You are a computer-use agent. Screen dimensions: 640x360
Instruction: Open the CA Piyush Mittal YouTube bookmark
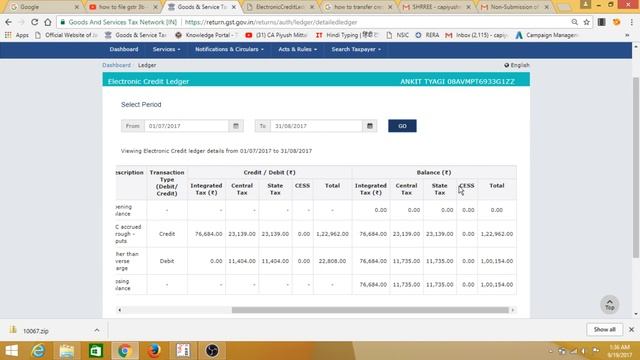[x=276, y=35]
